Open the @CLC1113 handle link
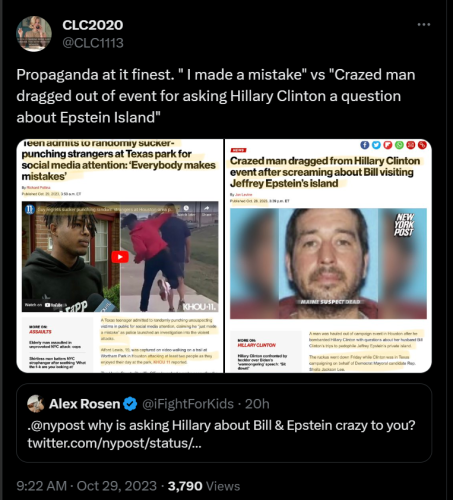 (93, 43)
